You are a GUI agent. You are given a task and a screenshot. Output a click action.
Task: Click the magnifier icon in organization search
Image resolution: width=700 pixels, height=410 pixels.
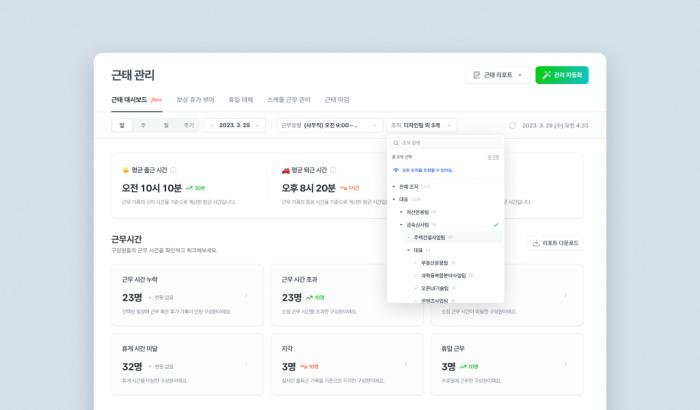(x=396, y=143)
